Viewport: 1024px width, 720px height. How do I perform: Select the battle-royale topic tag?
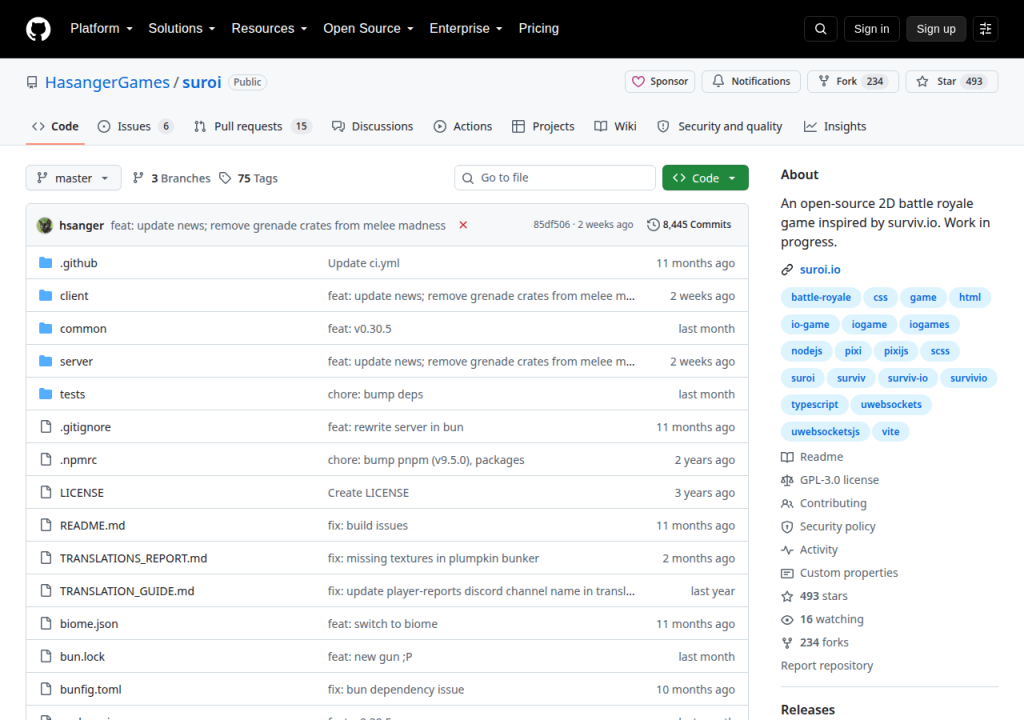pyautogui.click(x=821, y=297)
